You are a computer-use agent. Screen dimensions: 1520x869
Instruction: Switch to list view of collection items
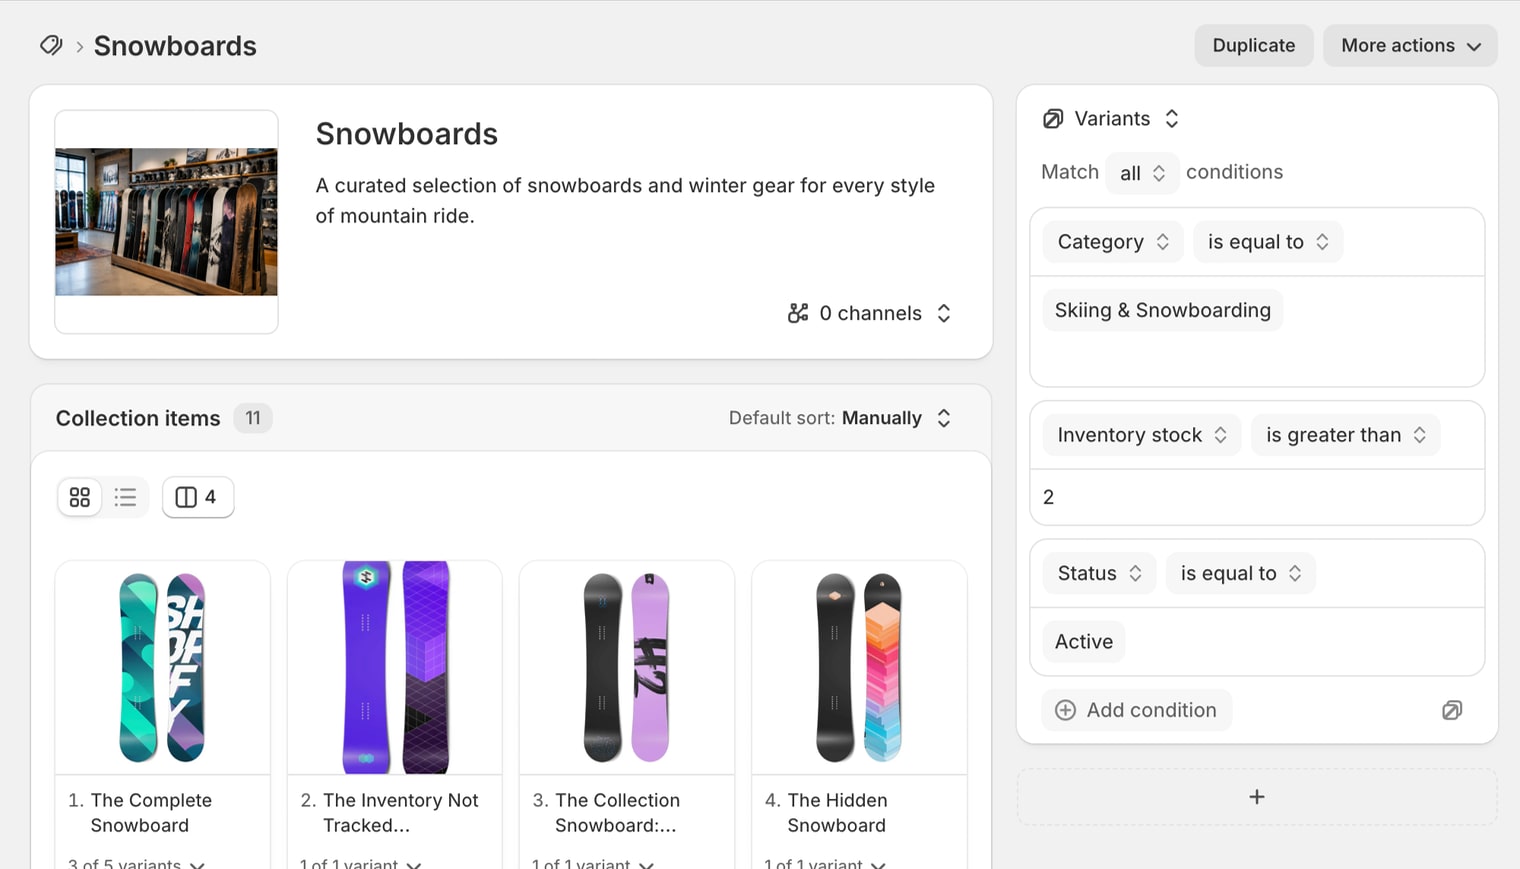pos(125,497)
